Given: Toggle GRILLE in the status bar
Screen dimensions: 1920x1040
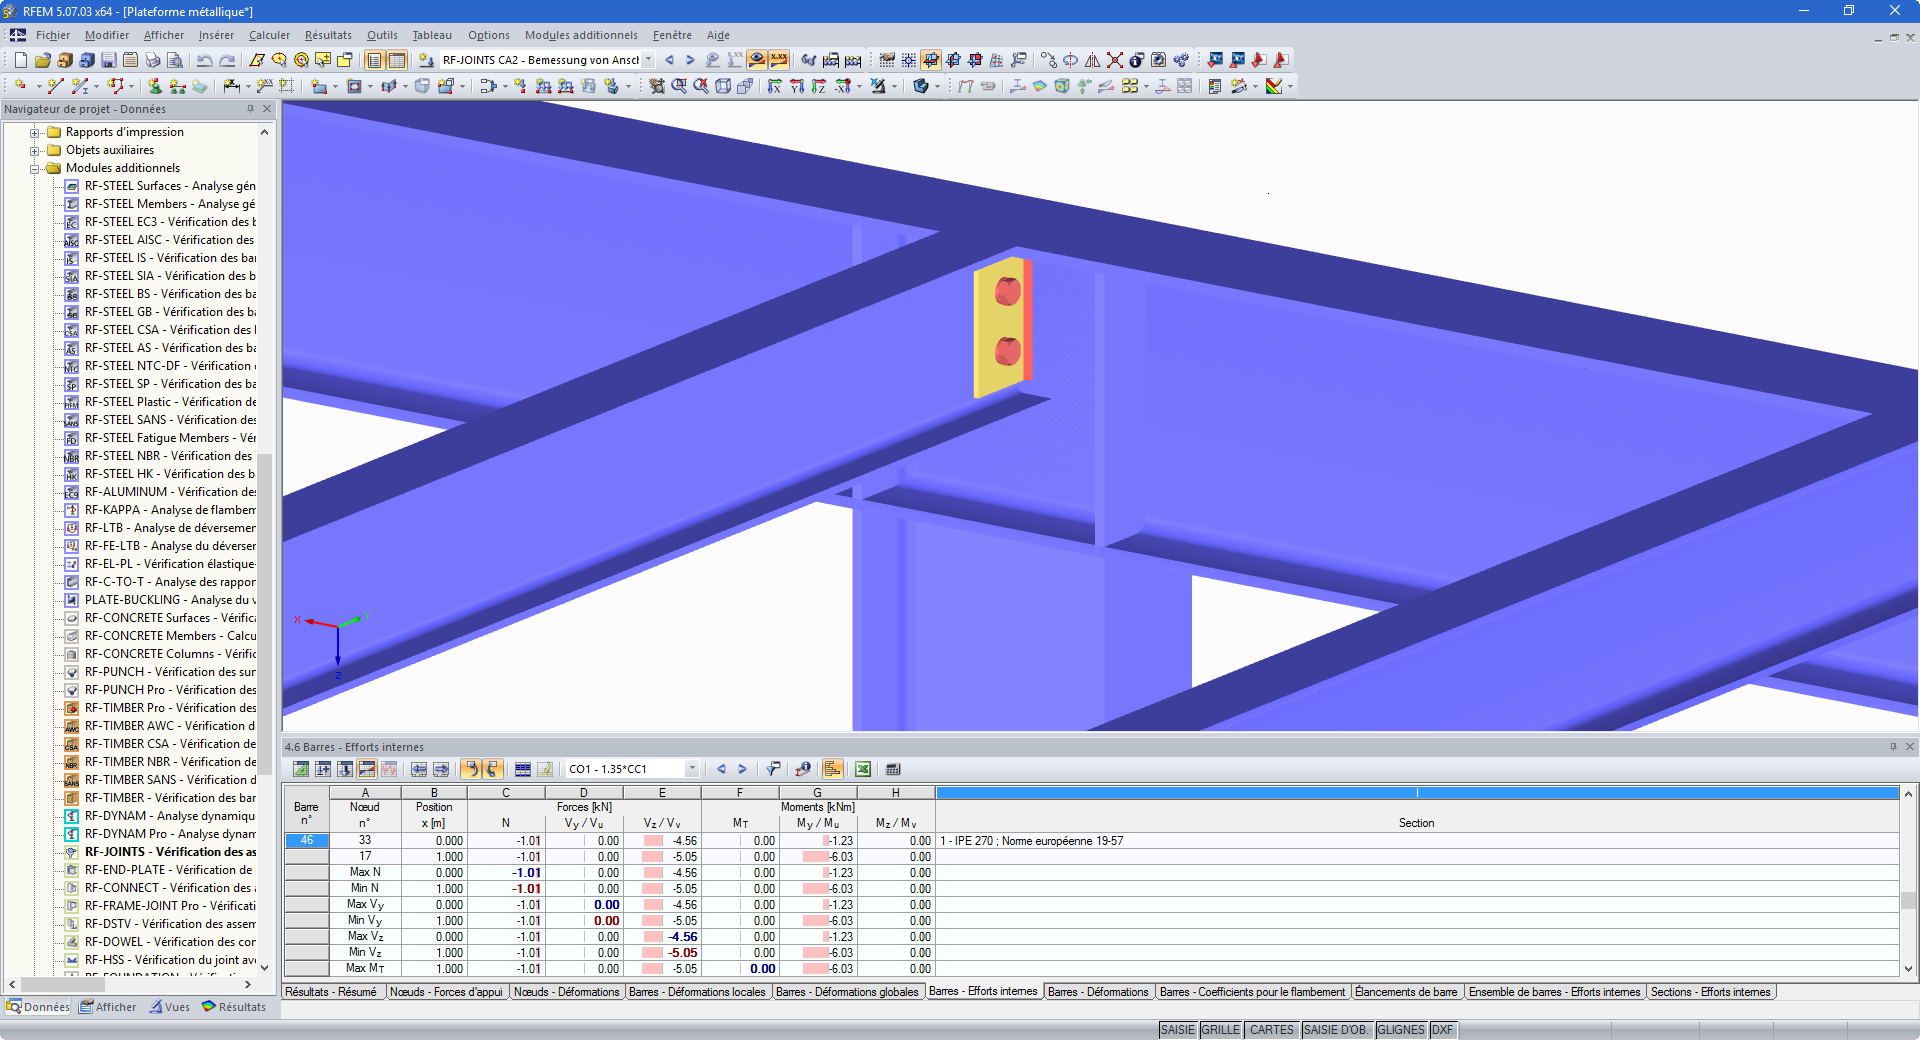Looking at the screenshot, I should [x=1220, y=1029].
